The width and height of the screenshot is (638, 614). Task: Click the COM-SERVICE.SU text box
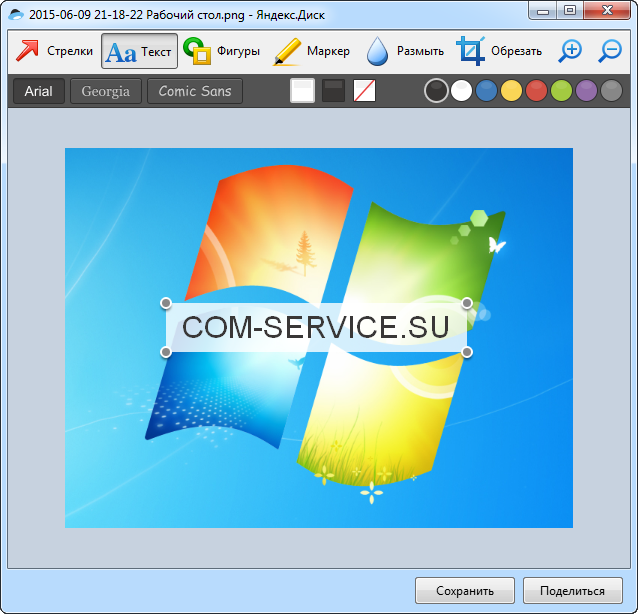(316, 327)
